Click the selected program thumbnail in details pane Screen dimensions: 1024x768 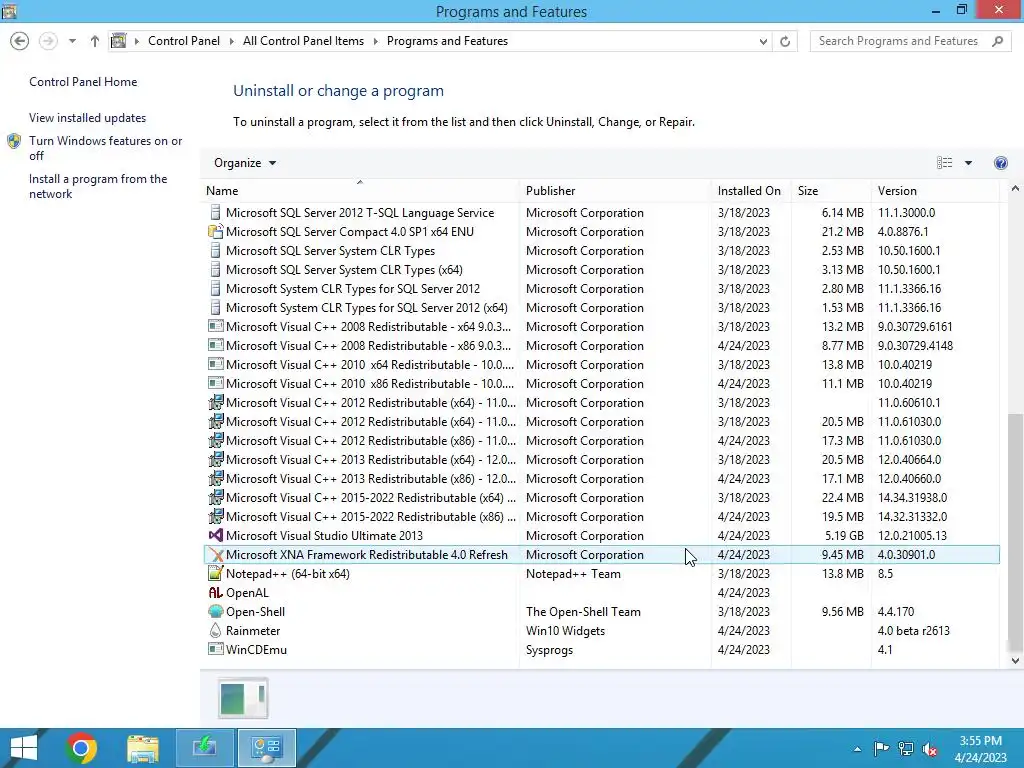pyautogui.click(x=242, y=697)
